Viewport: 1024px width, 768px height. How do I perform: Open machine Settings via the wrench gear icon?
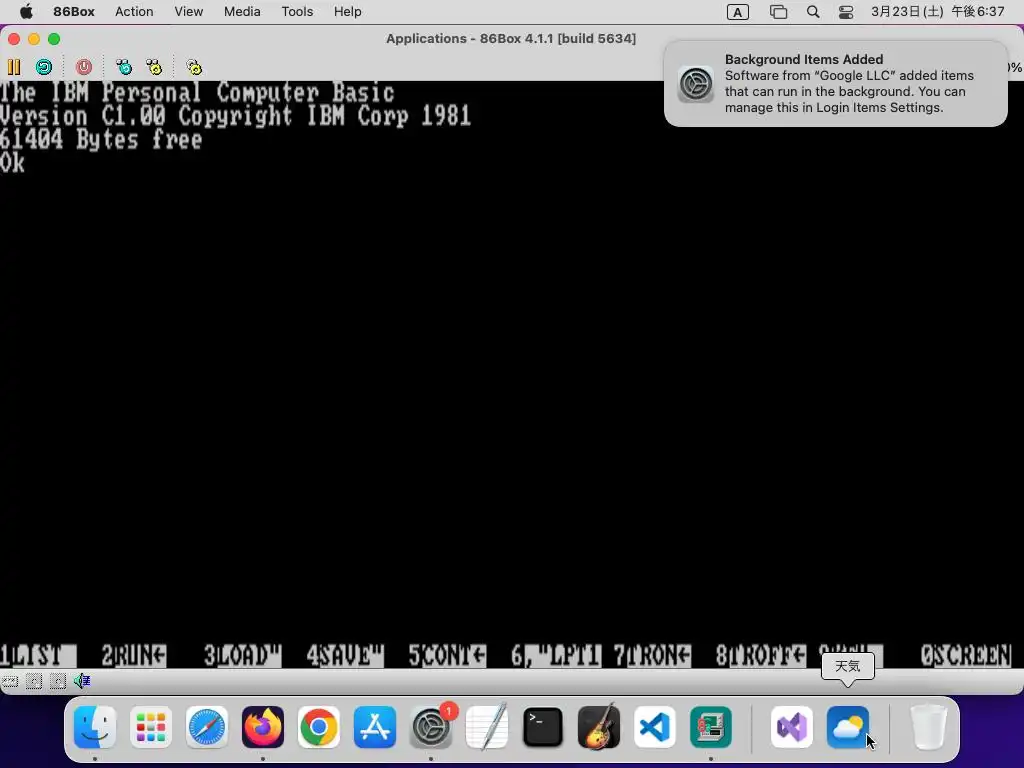point(194,67)
